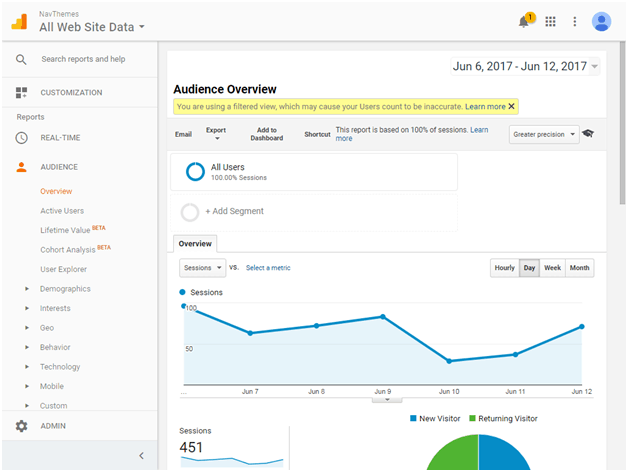Click the search magnifier icon
628x472 pixels.
coord(21,60)
